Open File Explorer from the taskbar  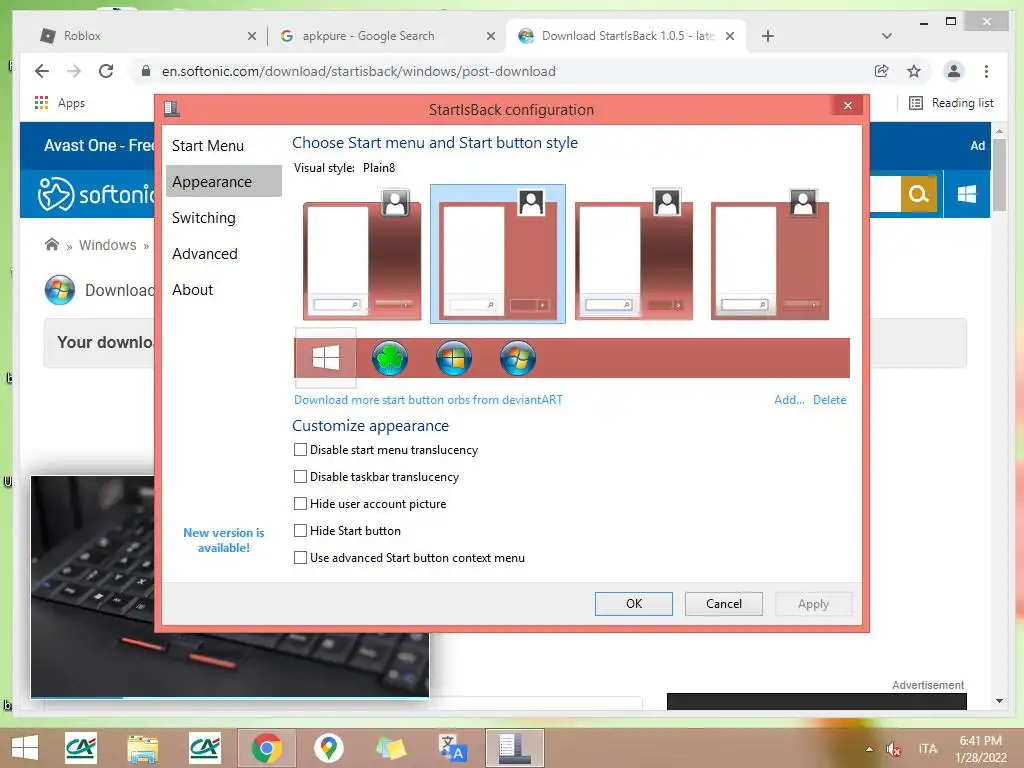143,748
